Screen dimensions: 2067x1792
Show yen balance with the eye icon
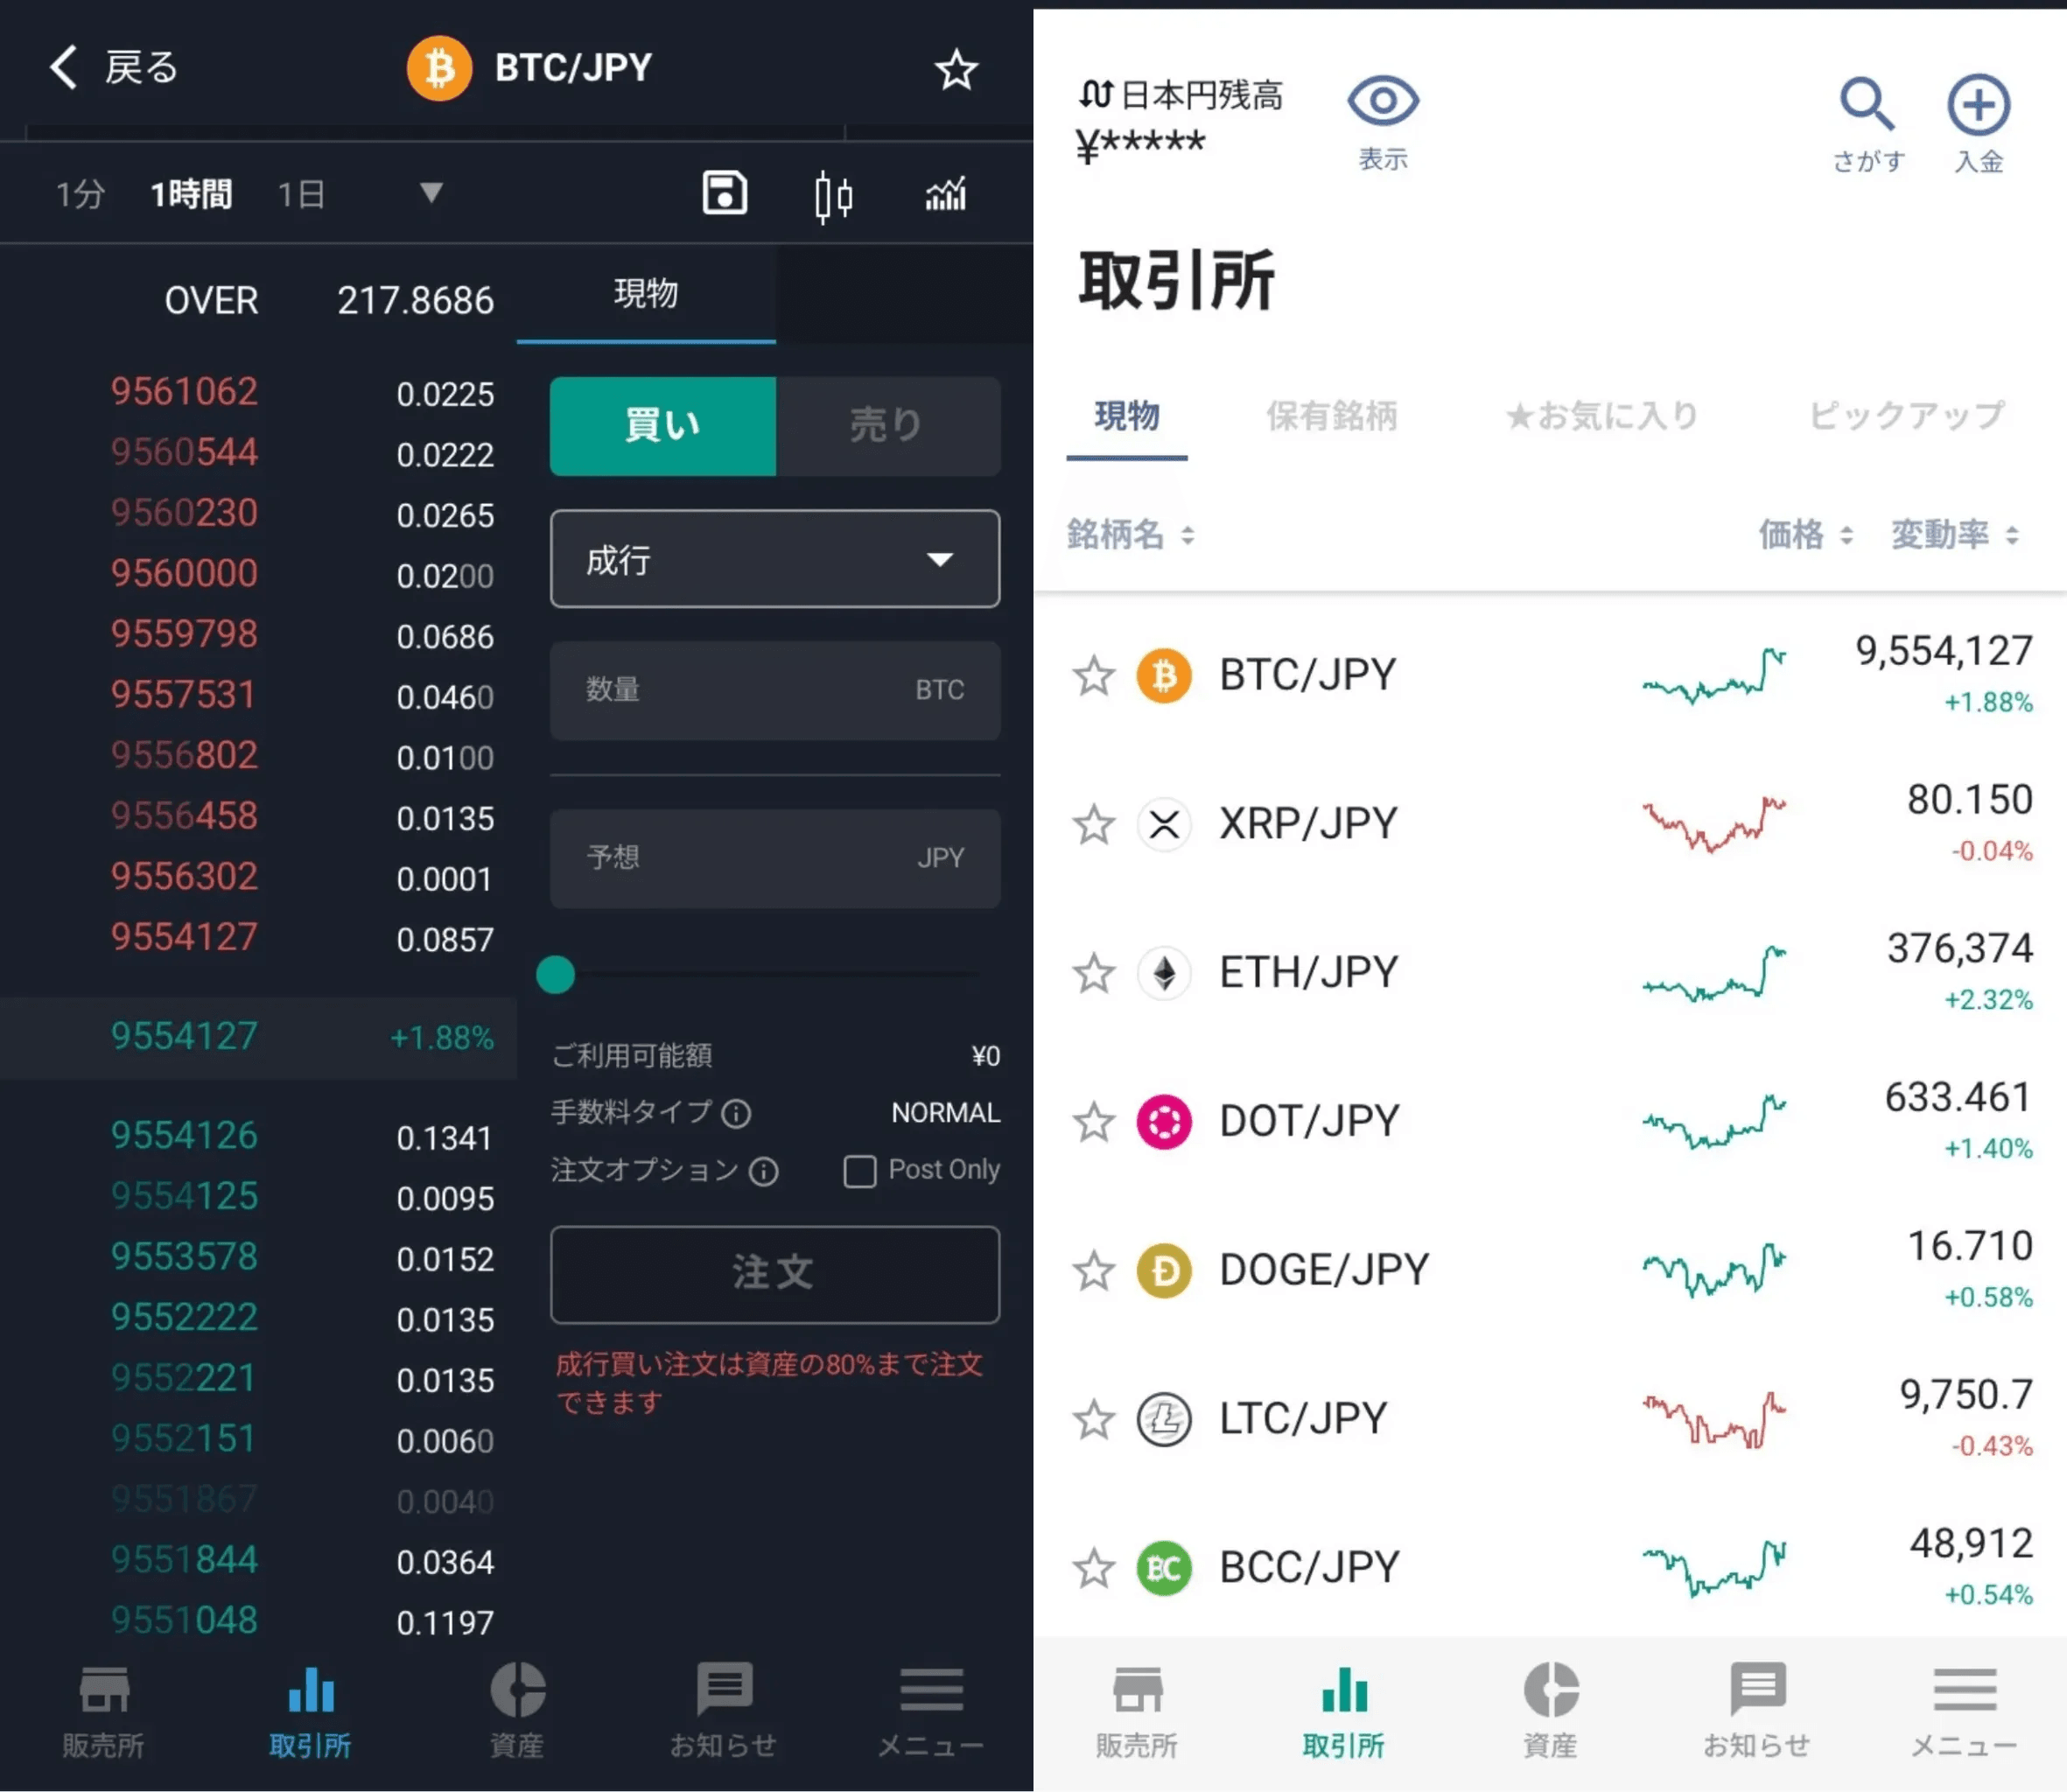(x=1383, y=100)
